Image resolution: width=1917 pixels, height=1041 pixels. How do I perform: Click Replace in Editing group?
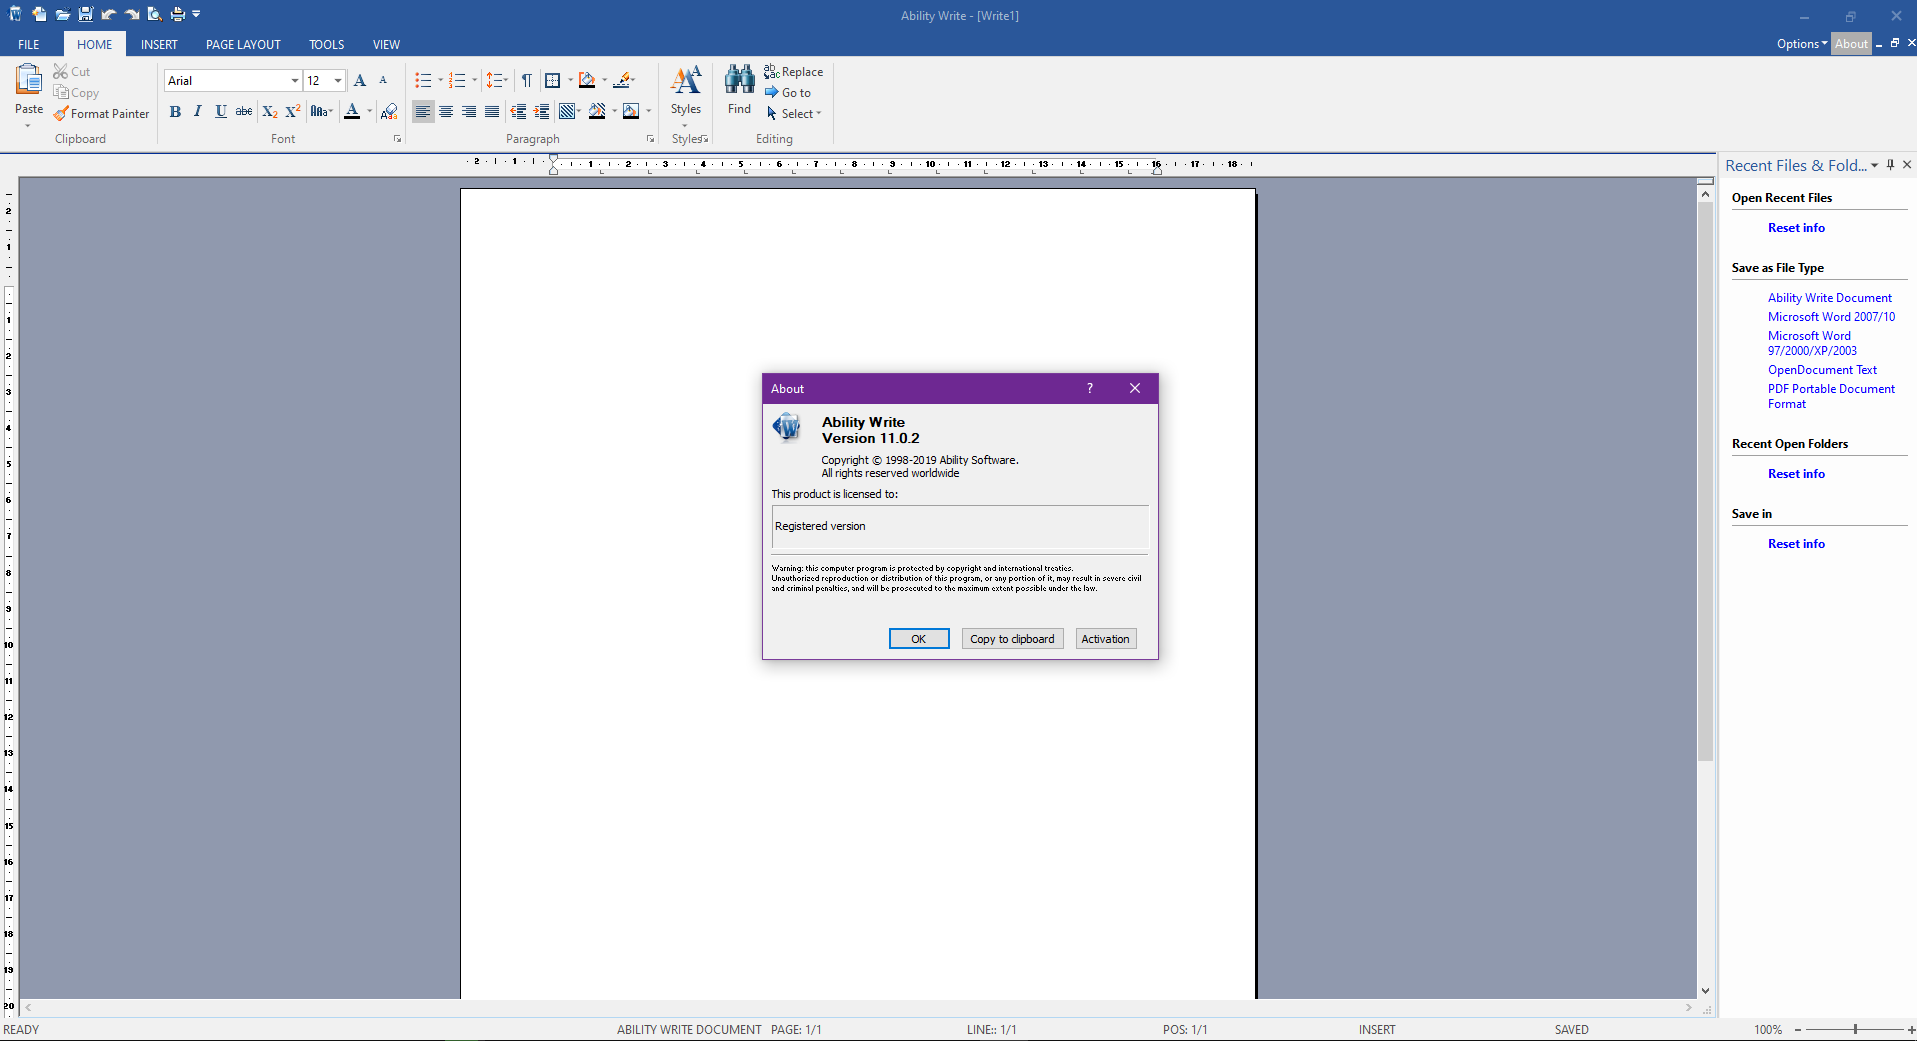click(794, 72)
